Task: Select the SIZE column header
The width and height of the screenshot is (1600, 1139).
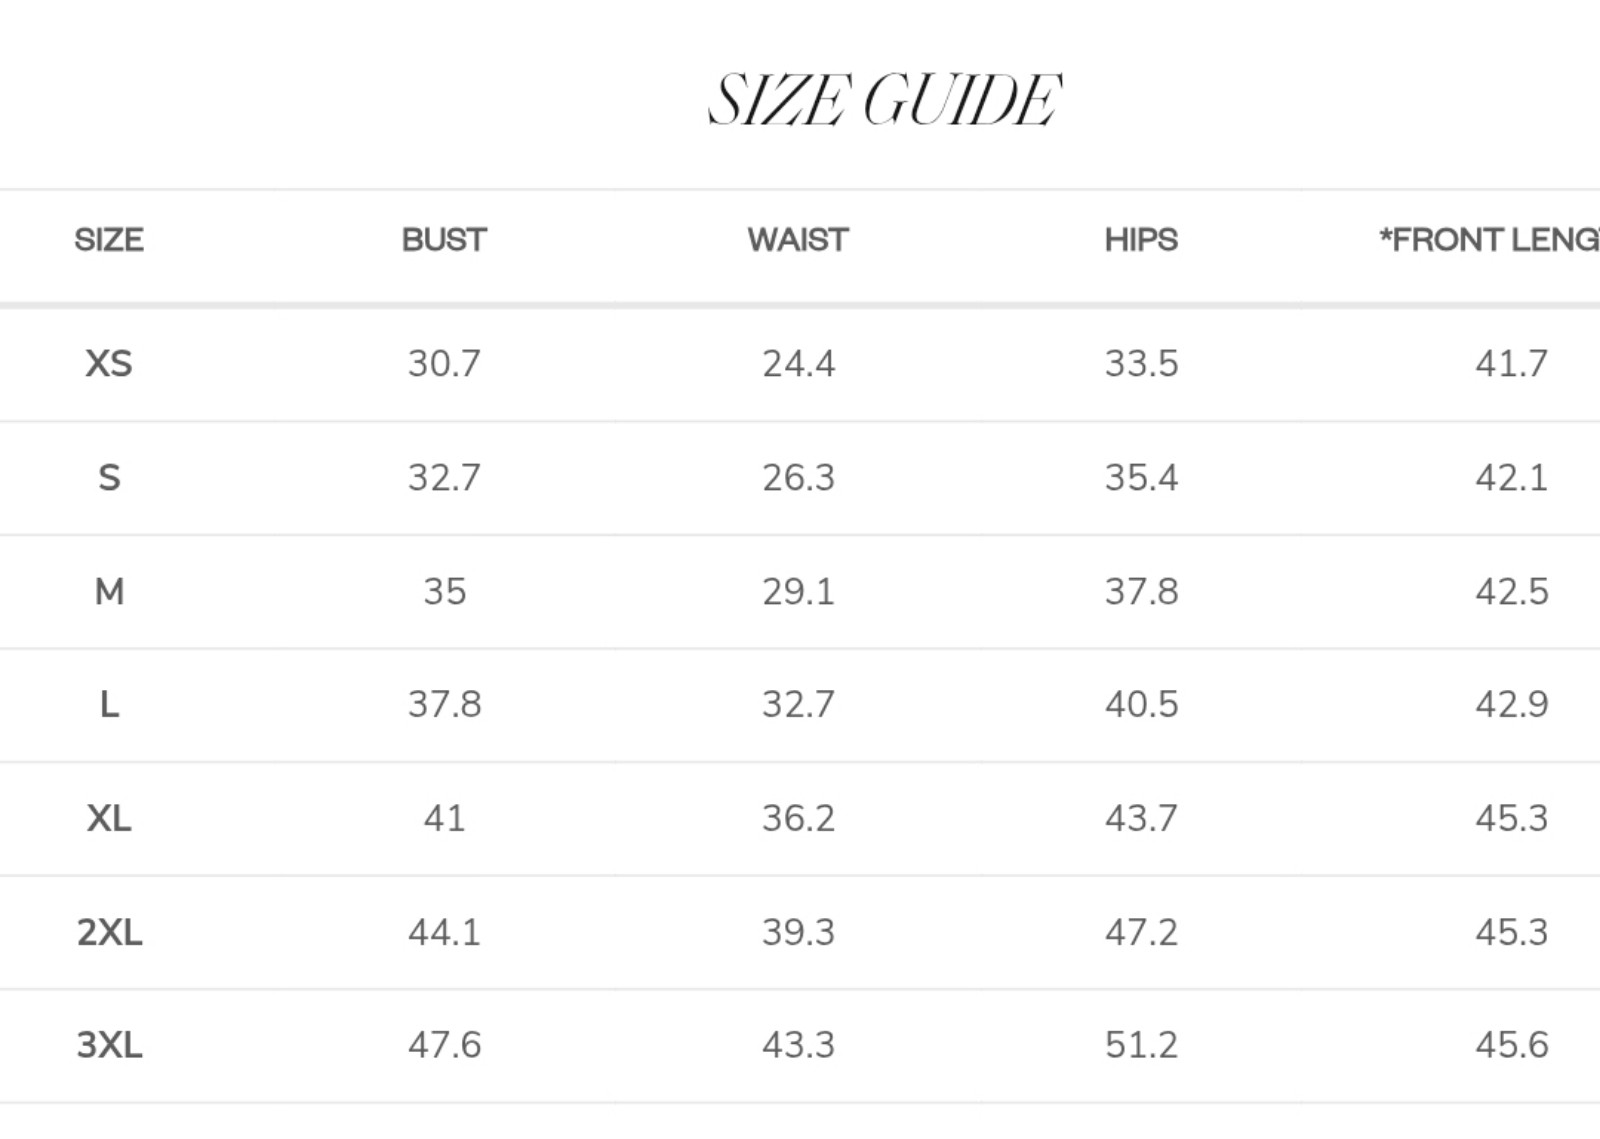Action: pos(109,240)
